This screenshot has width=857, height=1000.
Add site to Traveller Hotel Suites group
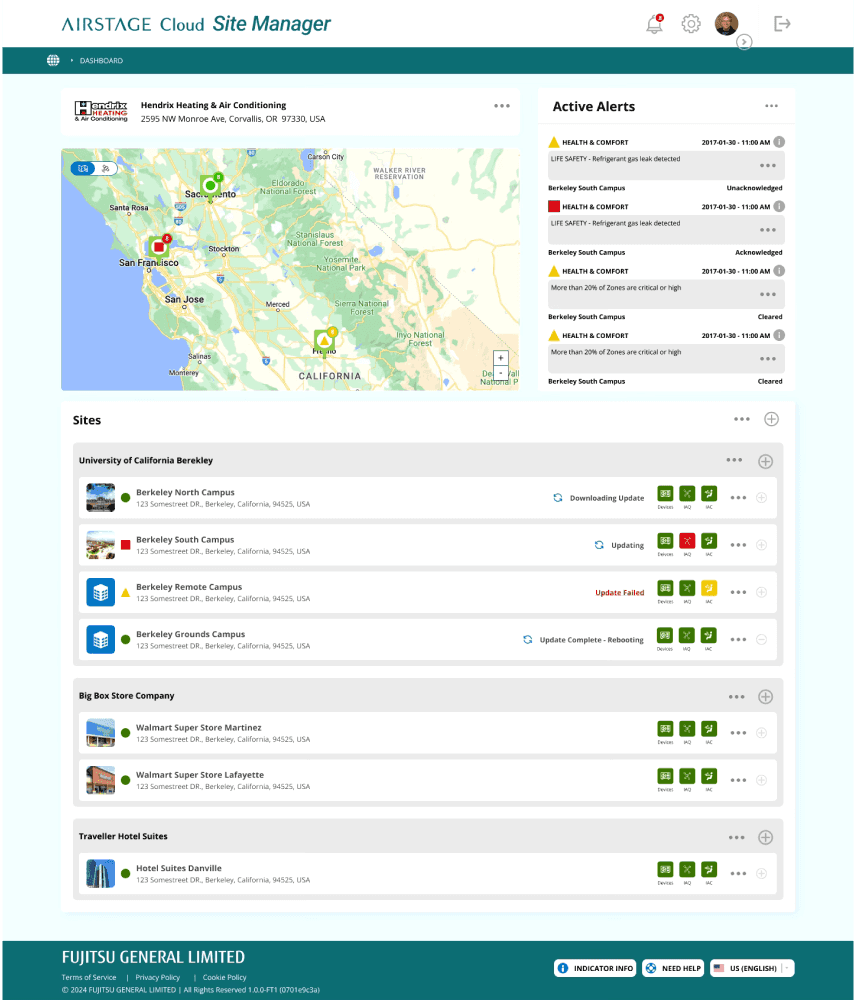tap(766, 837)
